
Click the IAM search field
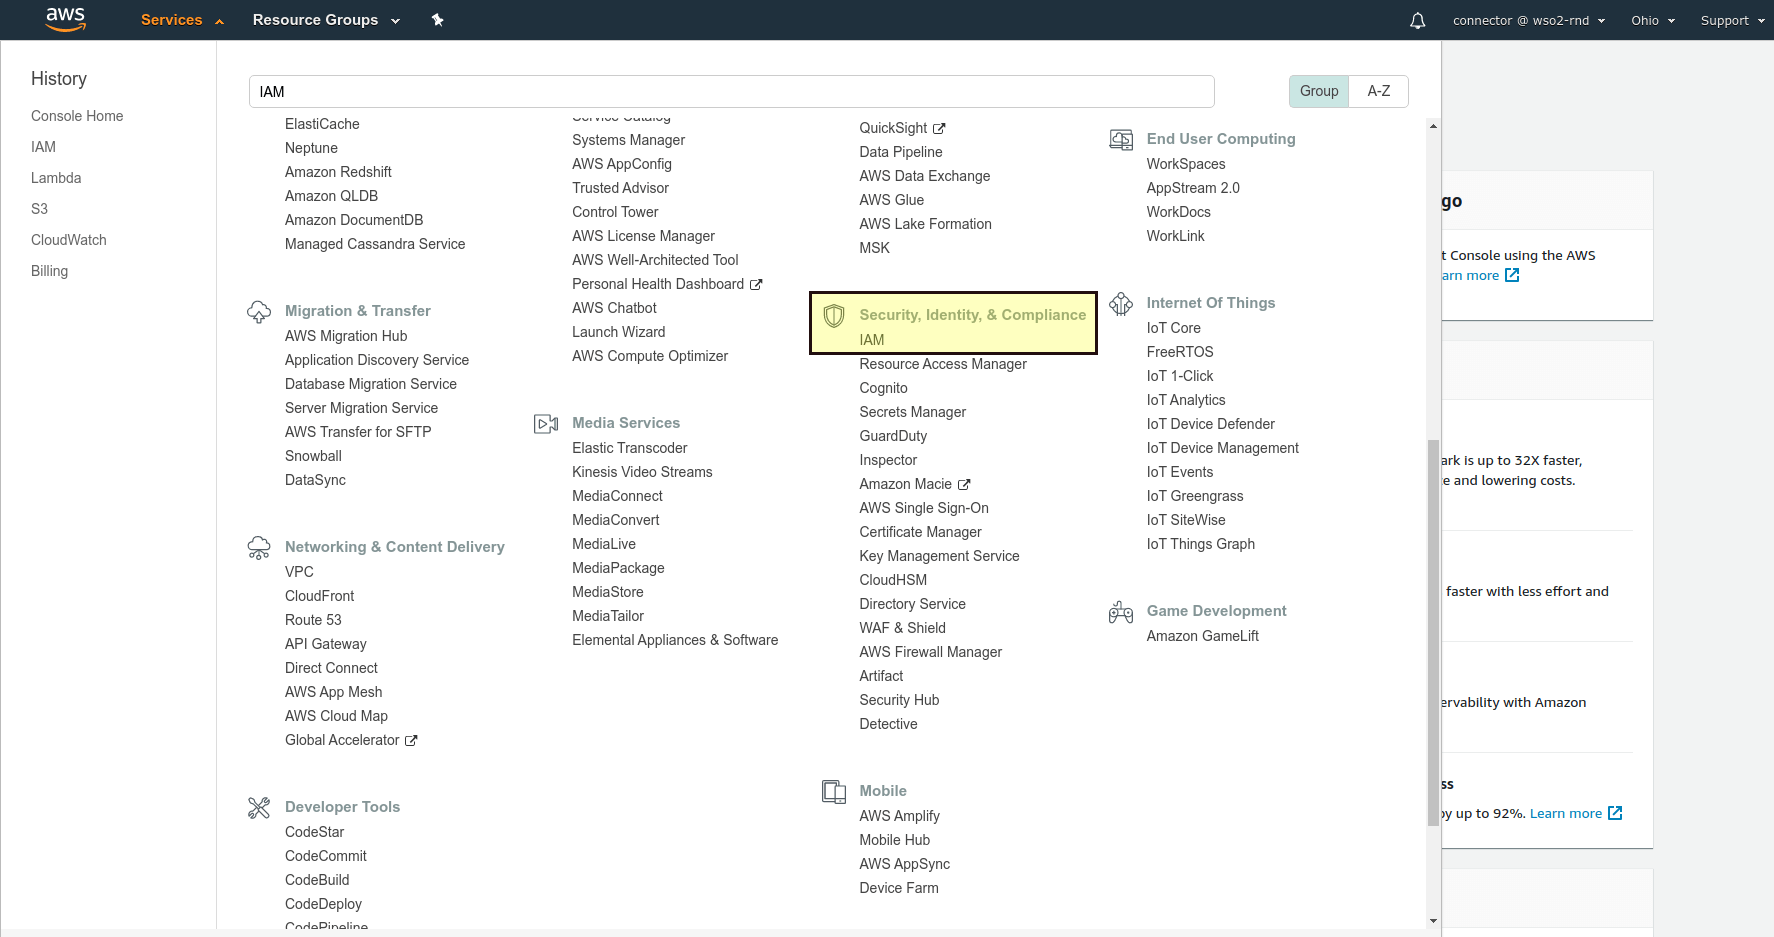[x=732, y=91]
